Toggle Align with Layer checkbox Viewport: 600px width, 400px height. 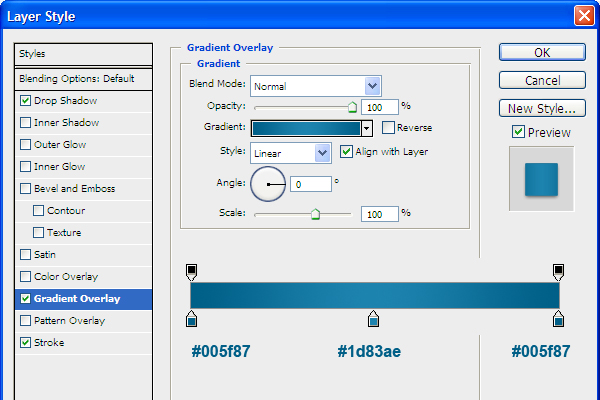click(346, 152)
